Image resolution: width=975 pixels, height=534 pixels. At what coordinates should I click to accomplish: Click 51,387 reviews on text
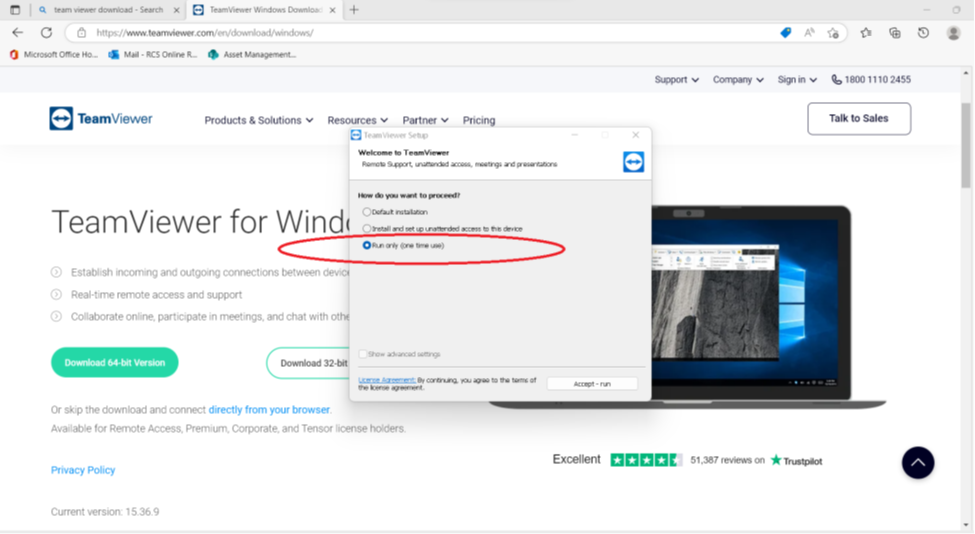coord(728,461)
